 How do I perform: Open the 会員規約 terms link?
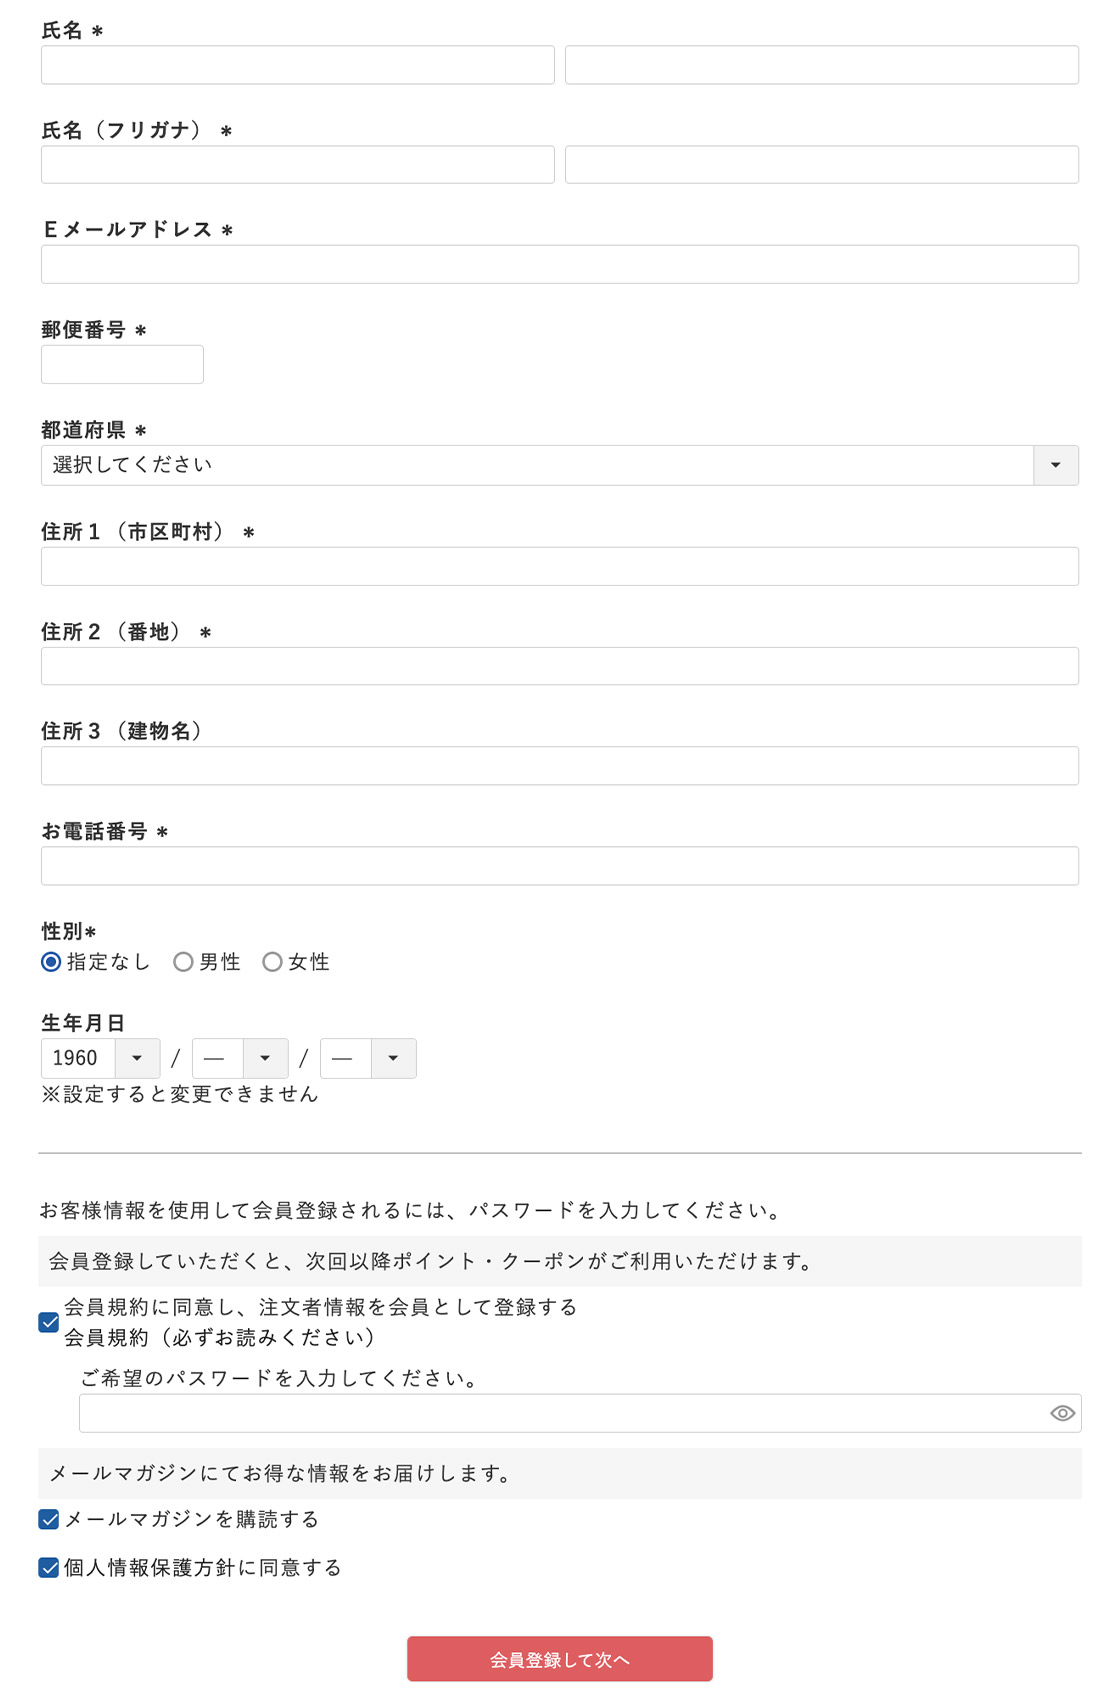point(106,1338)
